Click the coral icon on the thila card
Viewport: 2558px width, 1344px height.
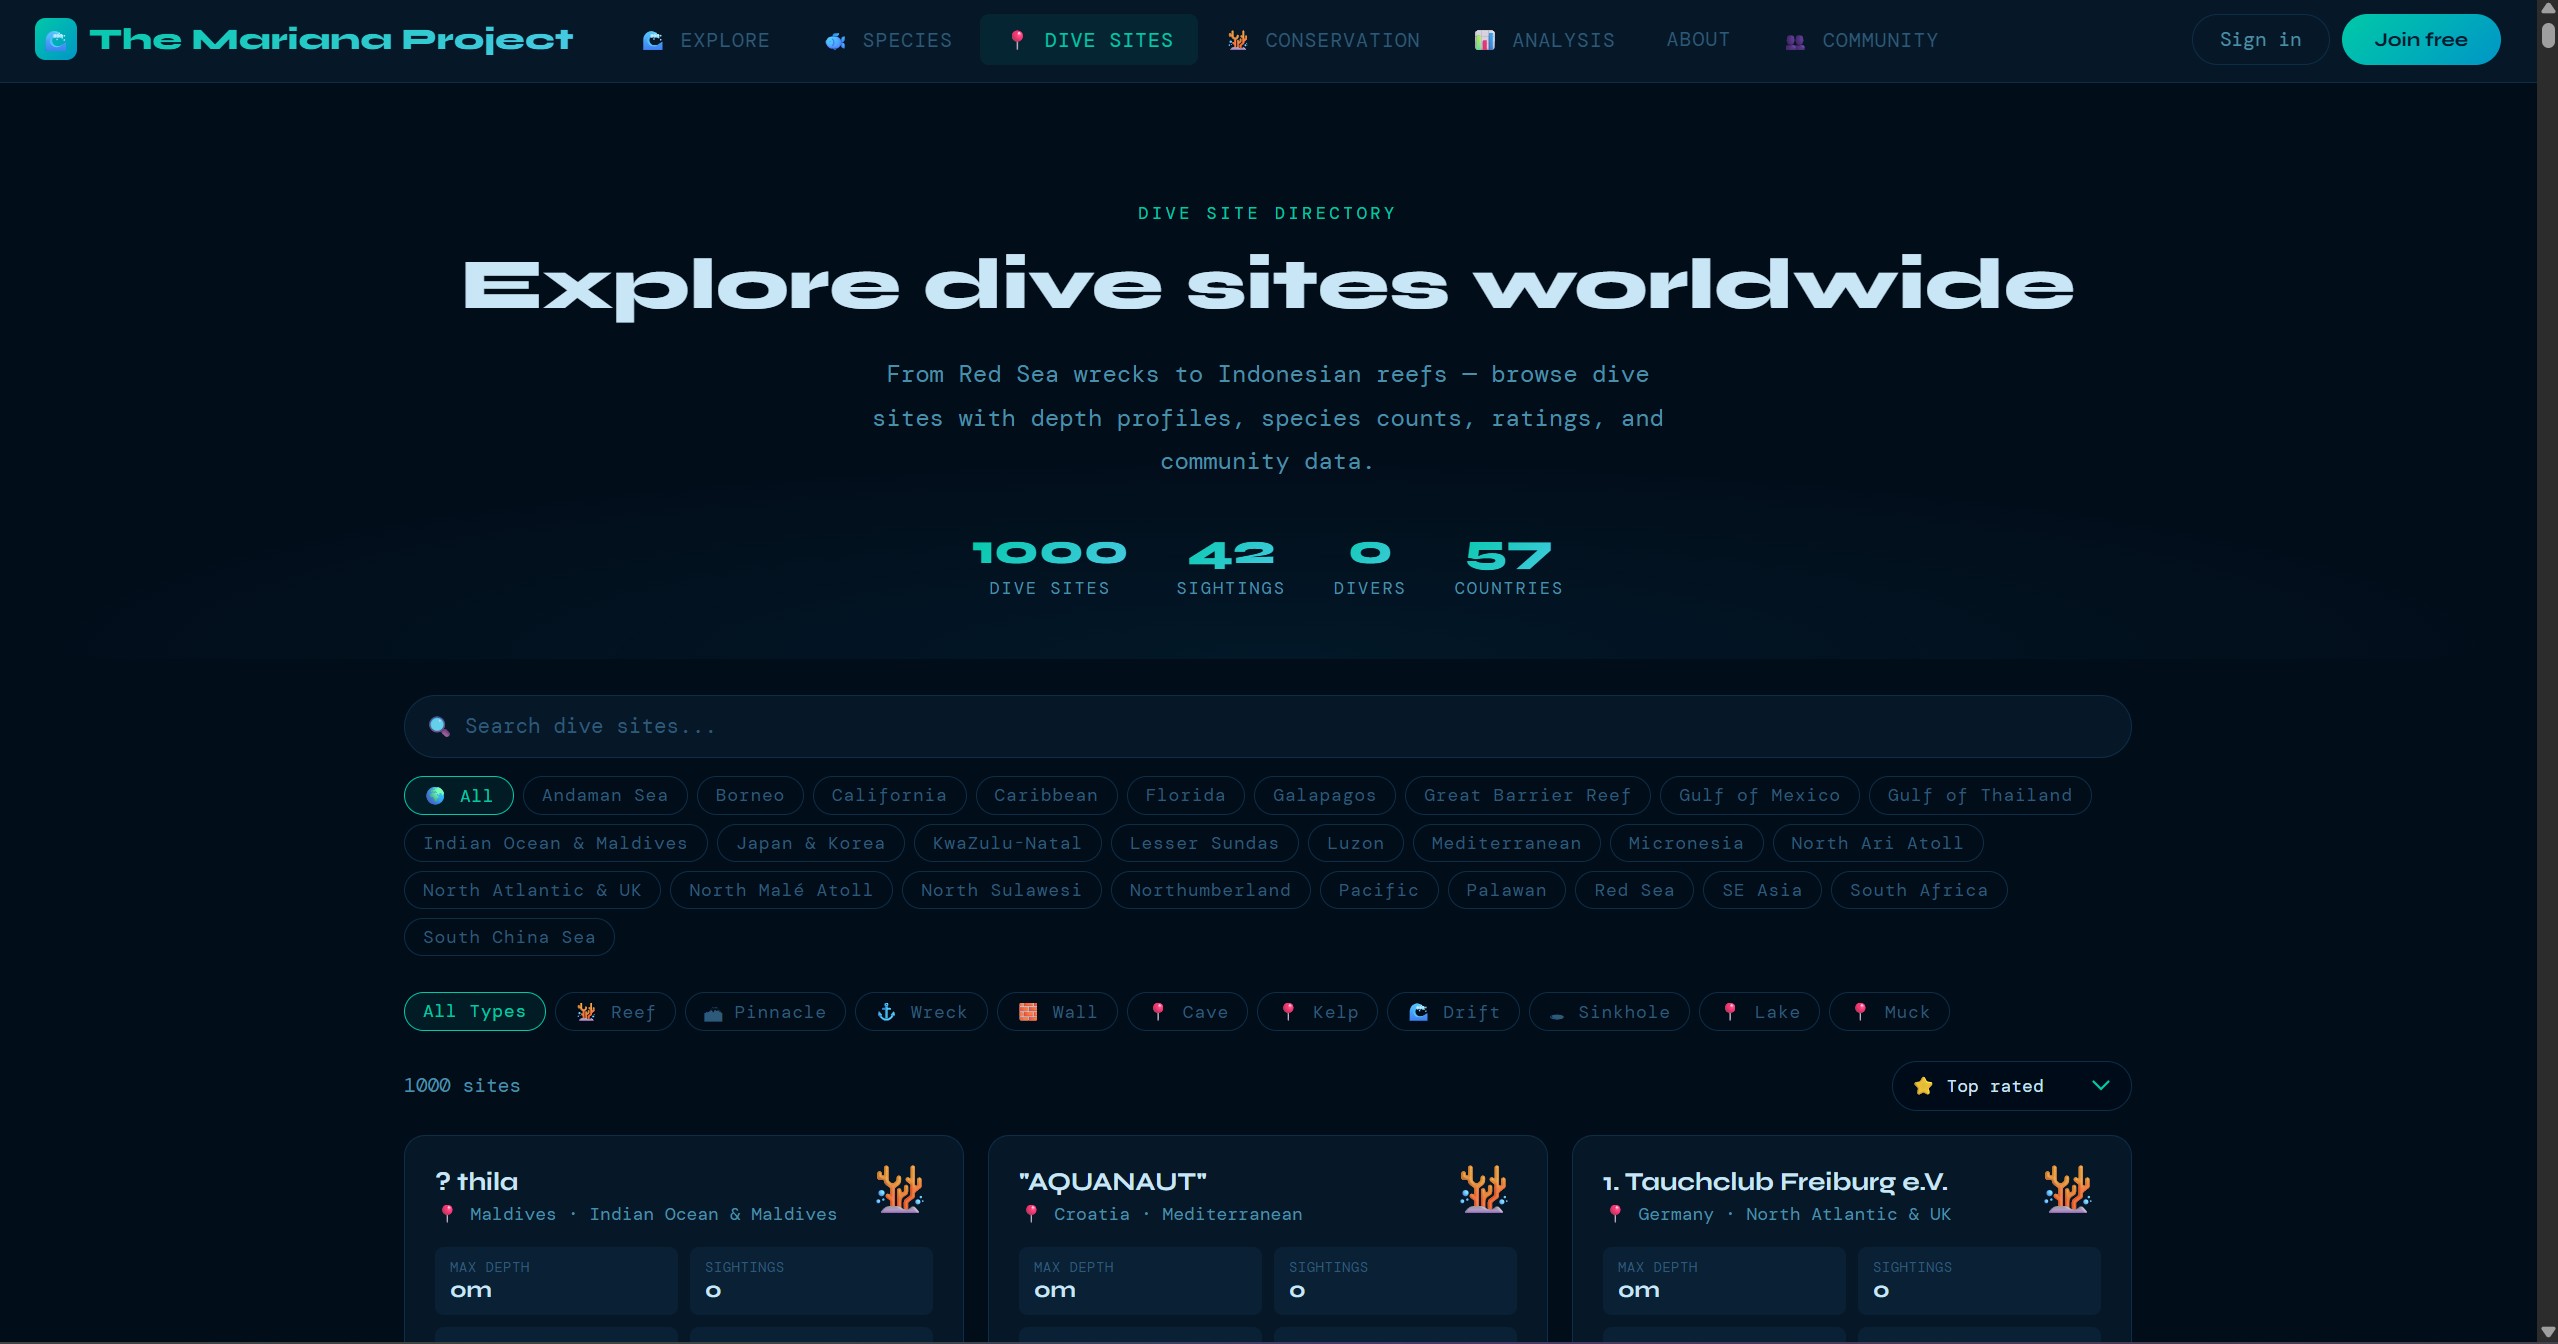tap(899, 1190)
